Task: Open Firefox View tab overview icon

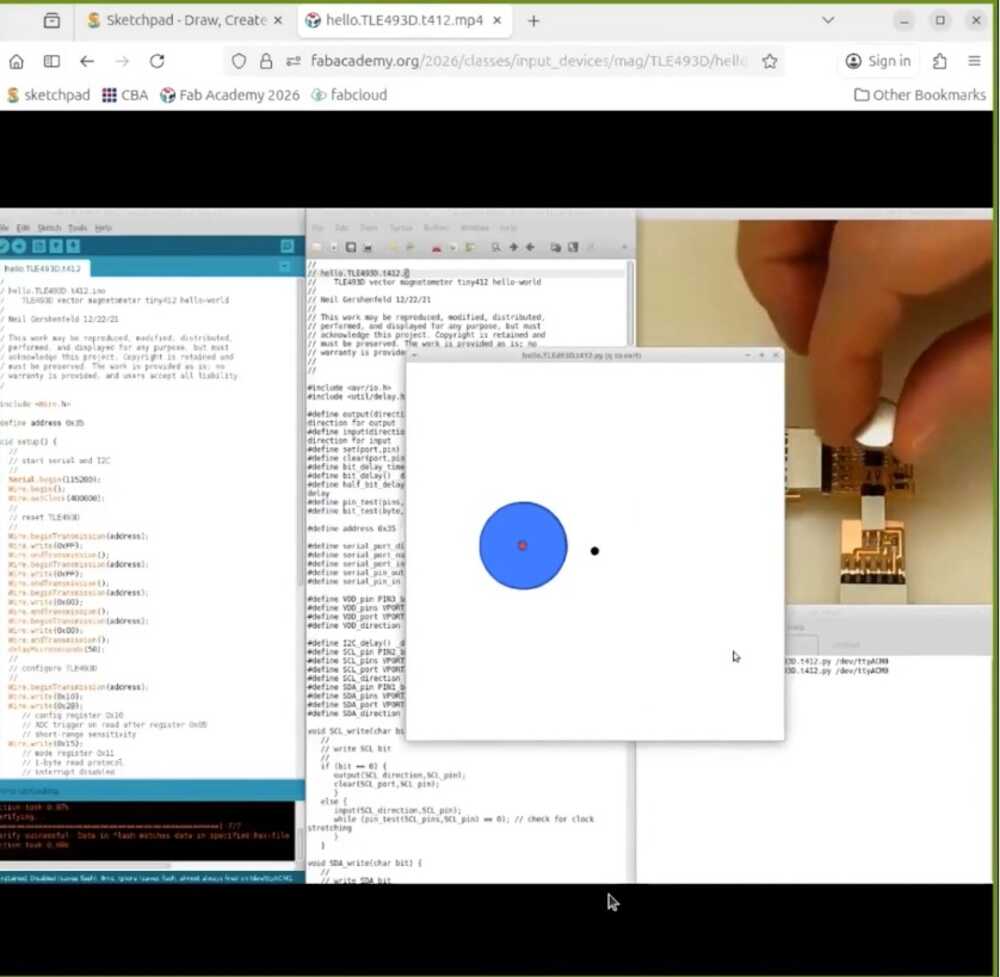Action: 52,20
